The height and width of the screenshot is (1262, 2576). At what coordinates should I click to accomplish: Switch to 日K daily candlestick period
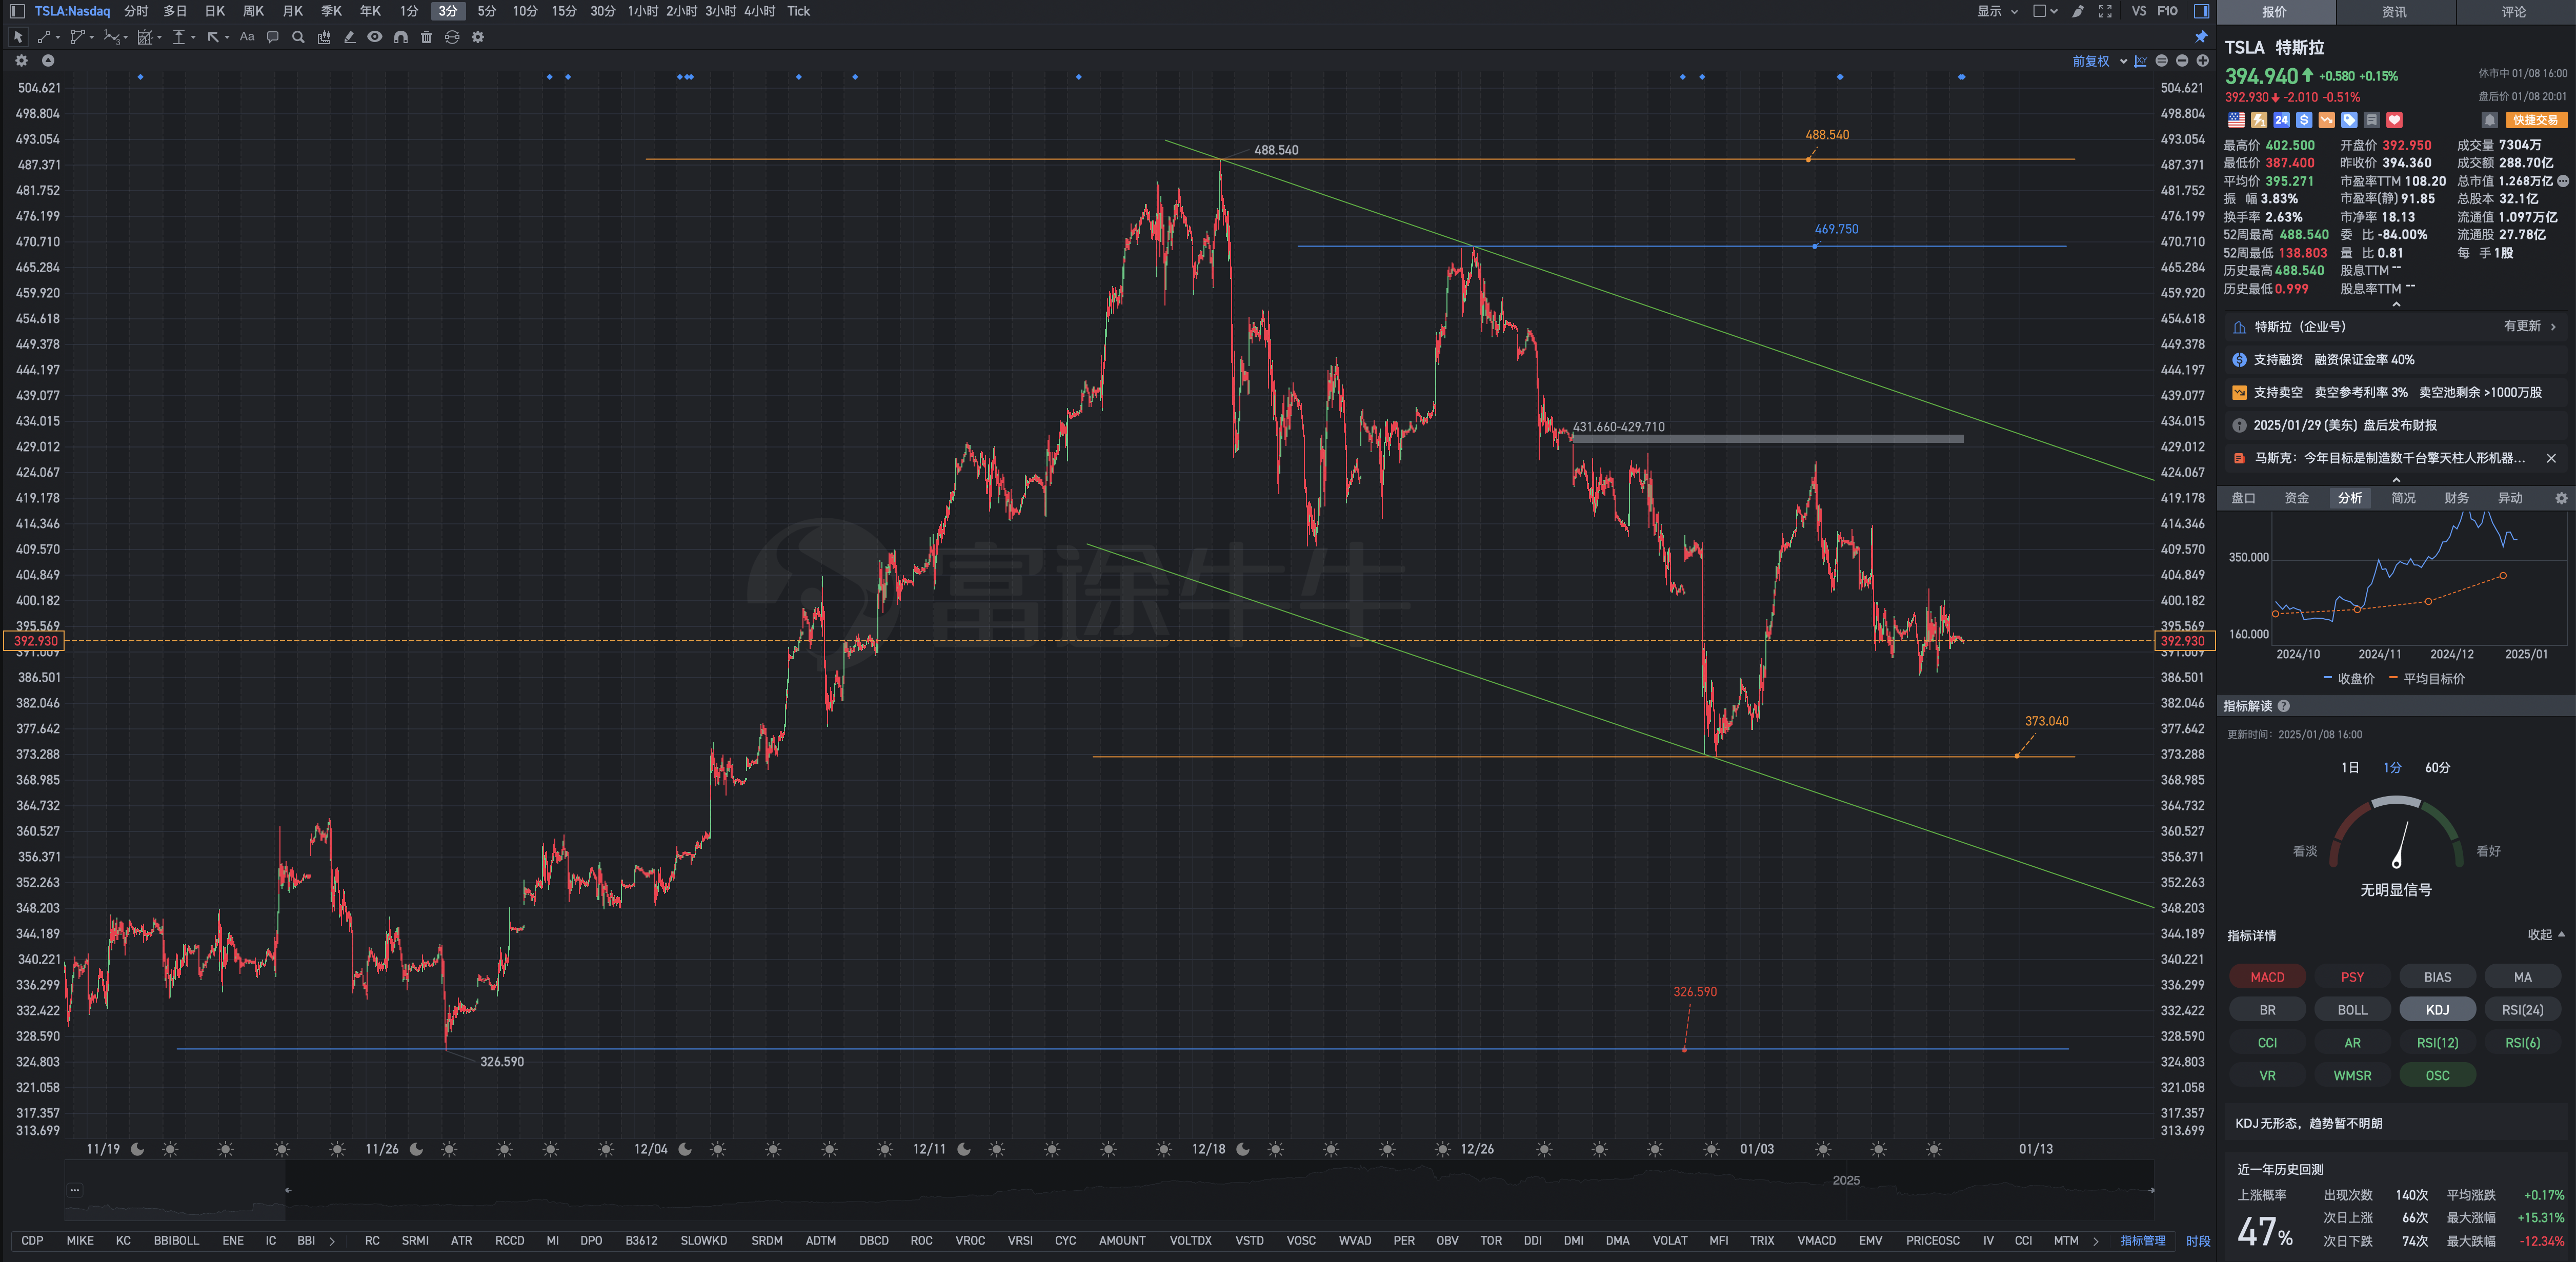tap(215, 11)
